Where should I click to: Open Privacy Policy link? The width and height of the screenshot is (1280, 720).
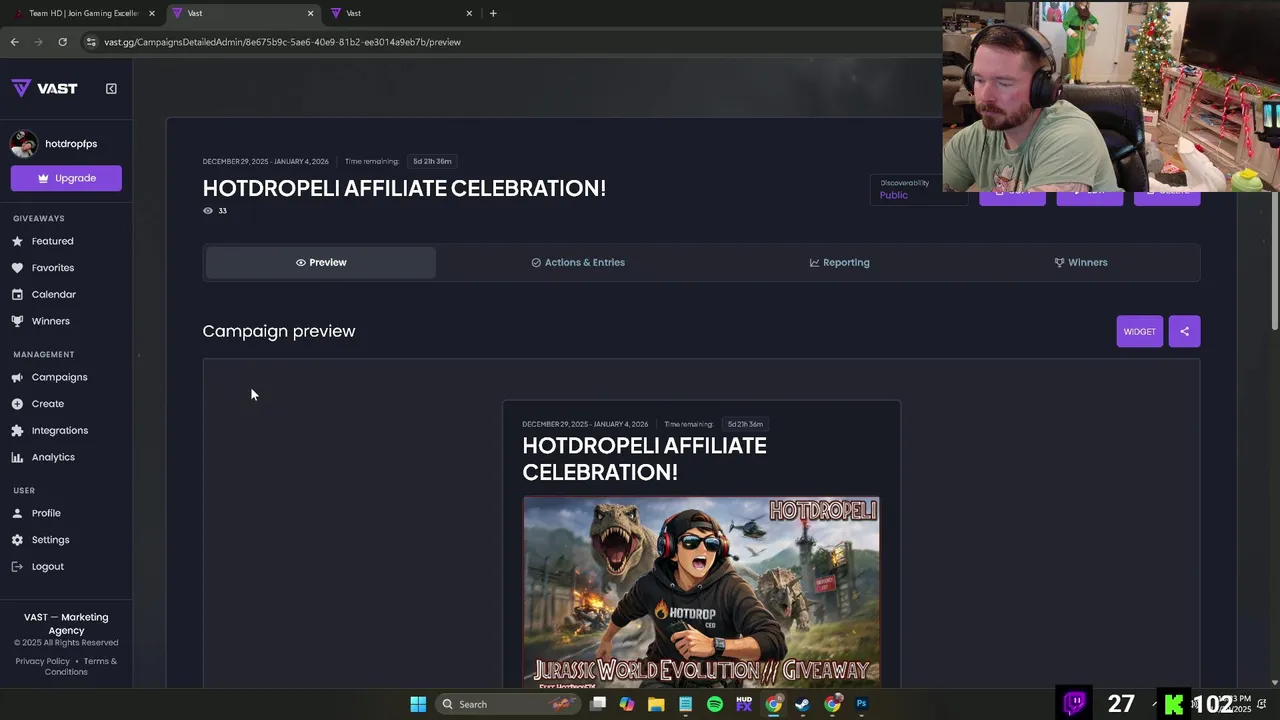point(42,661)
